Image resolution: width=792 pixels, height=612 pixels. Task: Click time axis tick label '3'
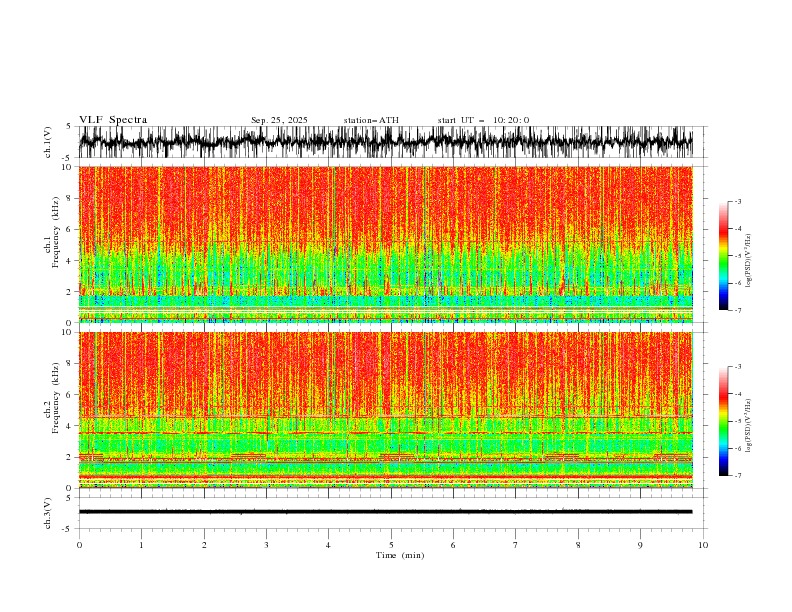pyautogui.click(x=266, y=545)
